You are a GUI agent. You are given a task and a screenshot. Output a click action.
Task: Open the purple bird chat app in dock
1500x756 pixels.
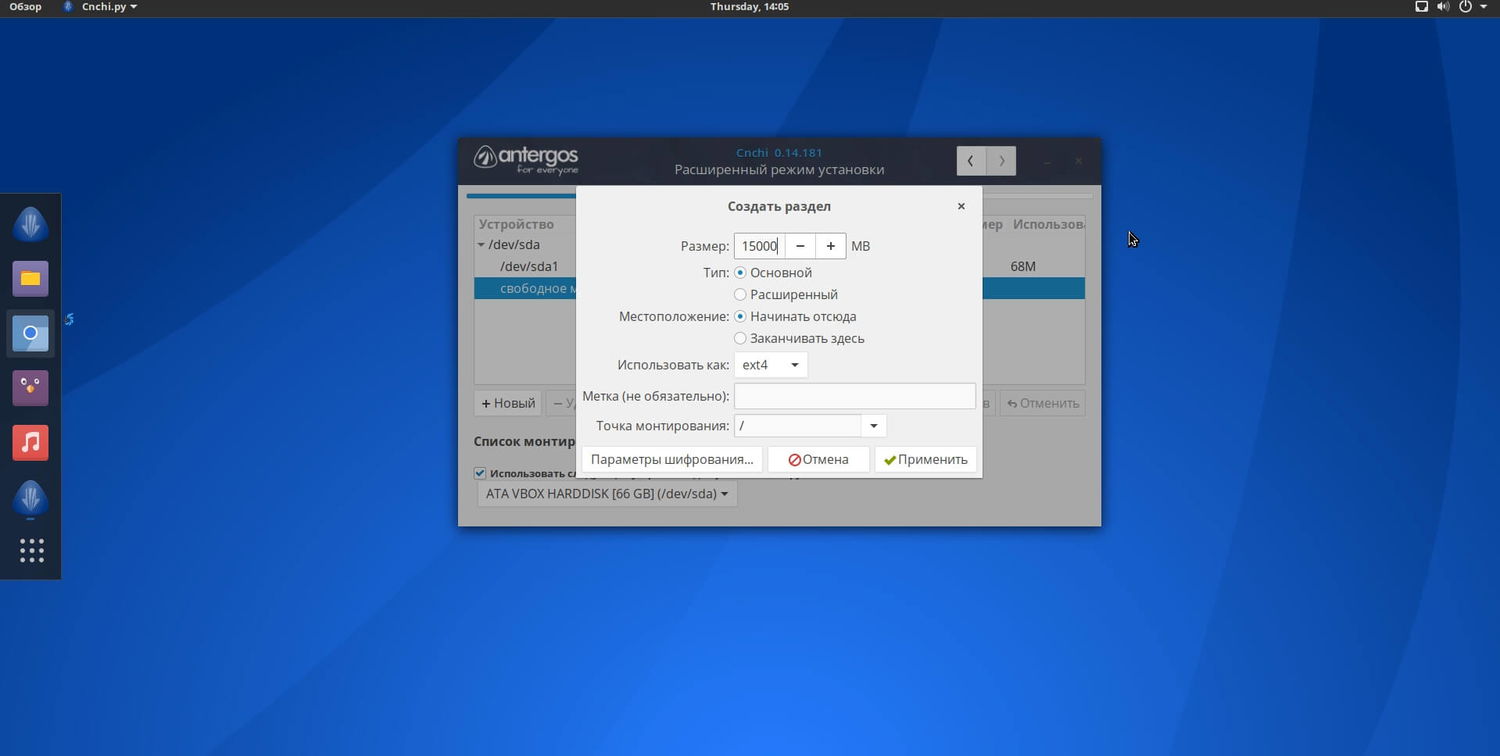pos(30,387)
